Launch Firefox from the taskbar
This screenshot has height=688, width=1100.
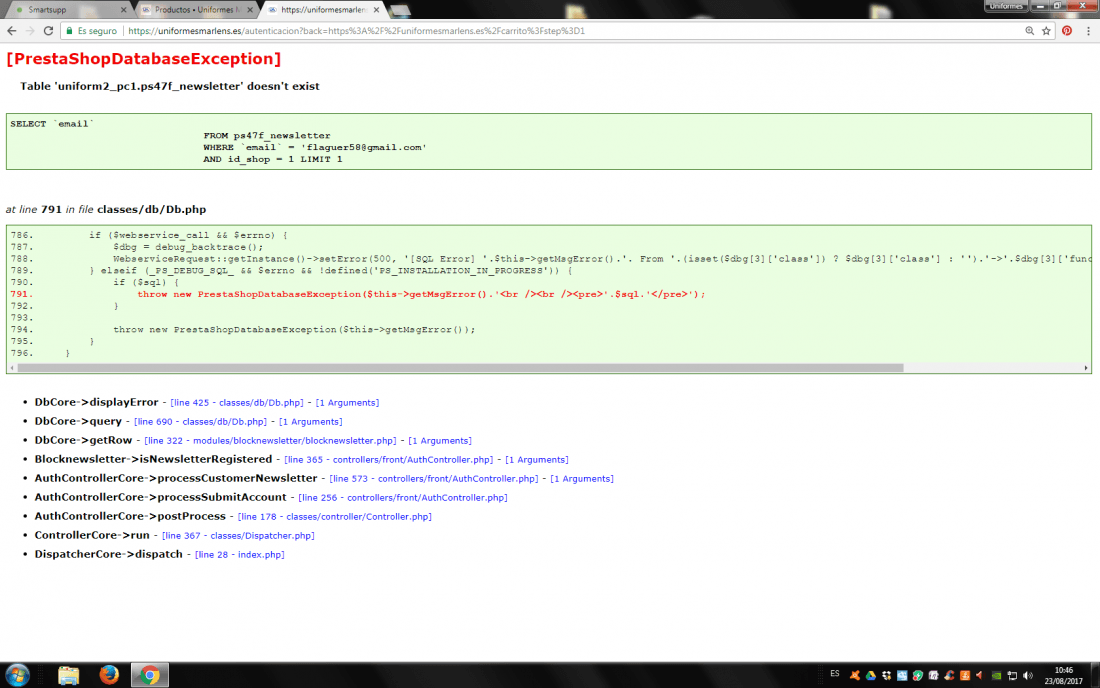pyautogui.click(x=109, y=675)
